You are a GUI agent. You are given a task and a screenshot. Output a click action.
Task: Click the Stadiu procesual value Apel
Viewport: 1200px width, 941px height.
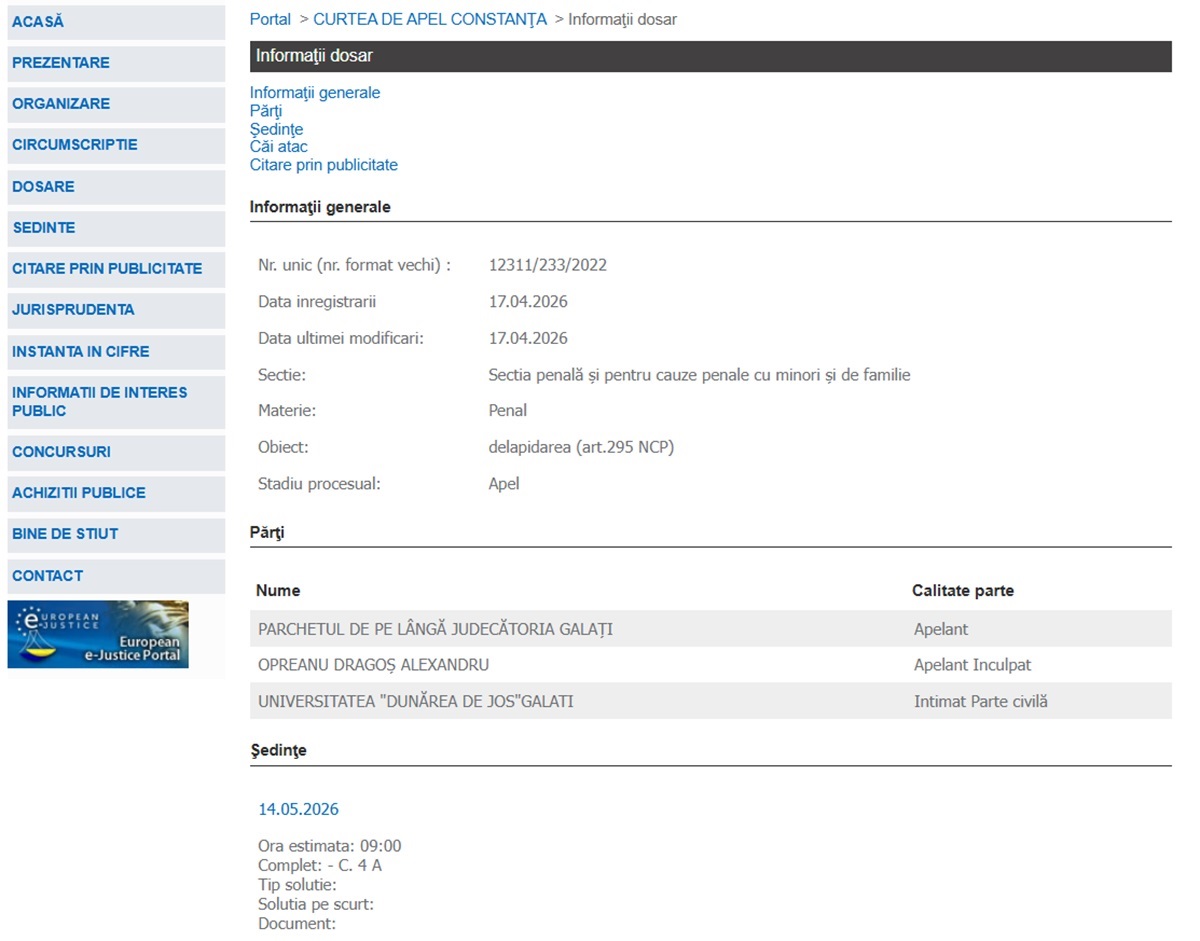504,484
